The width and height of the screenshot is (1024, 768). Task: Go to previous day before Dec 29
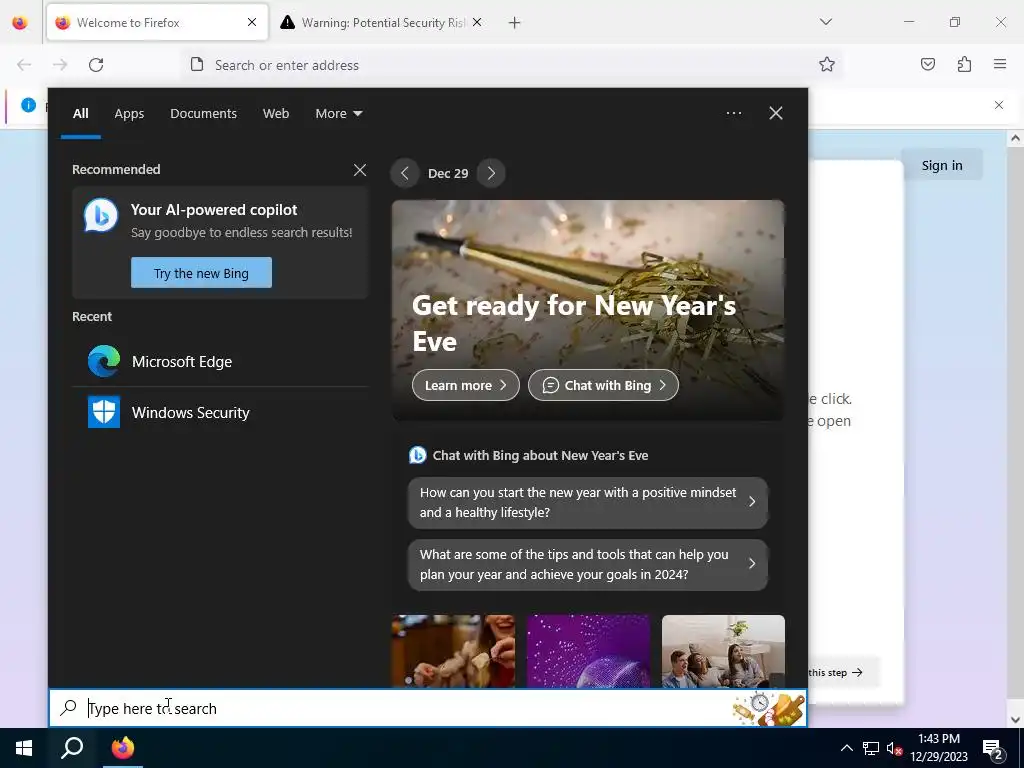pyautogui.click(x=405, y=173)
